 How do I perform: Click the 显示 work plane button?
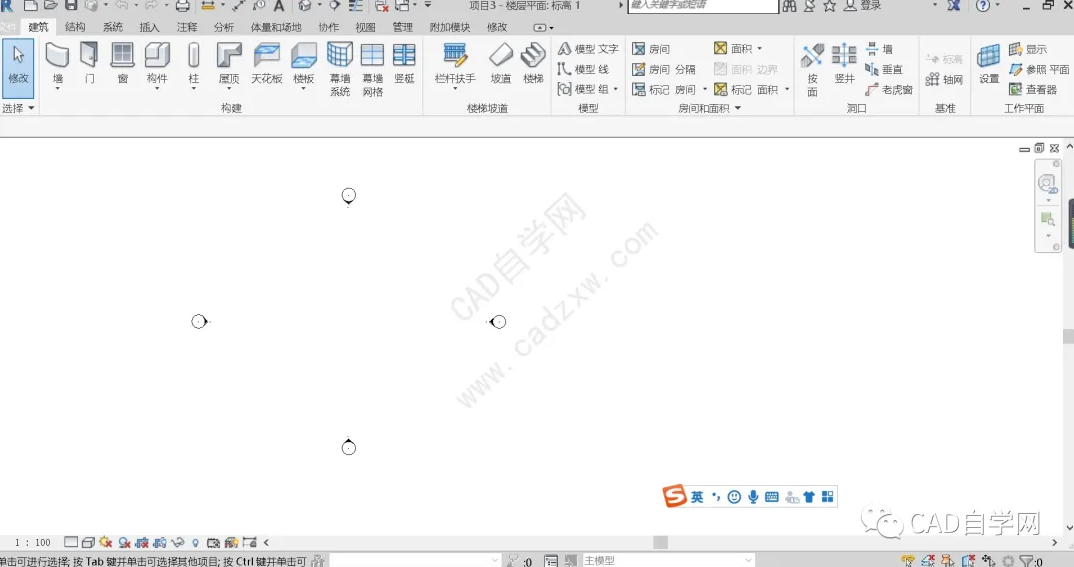(1027, 49)
